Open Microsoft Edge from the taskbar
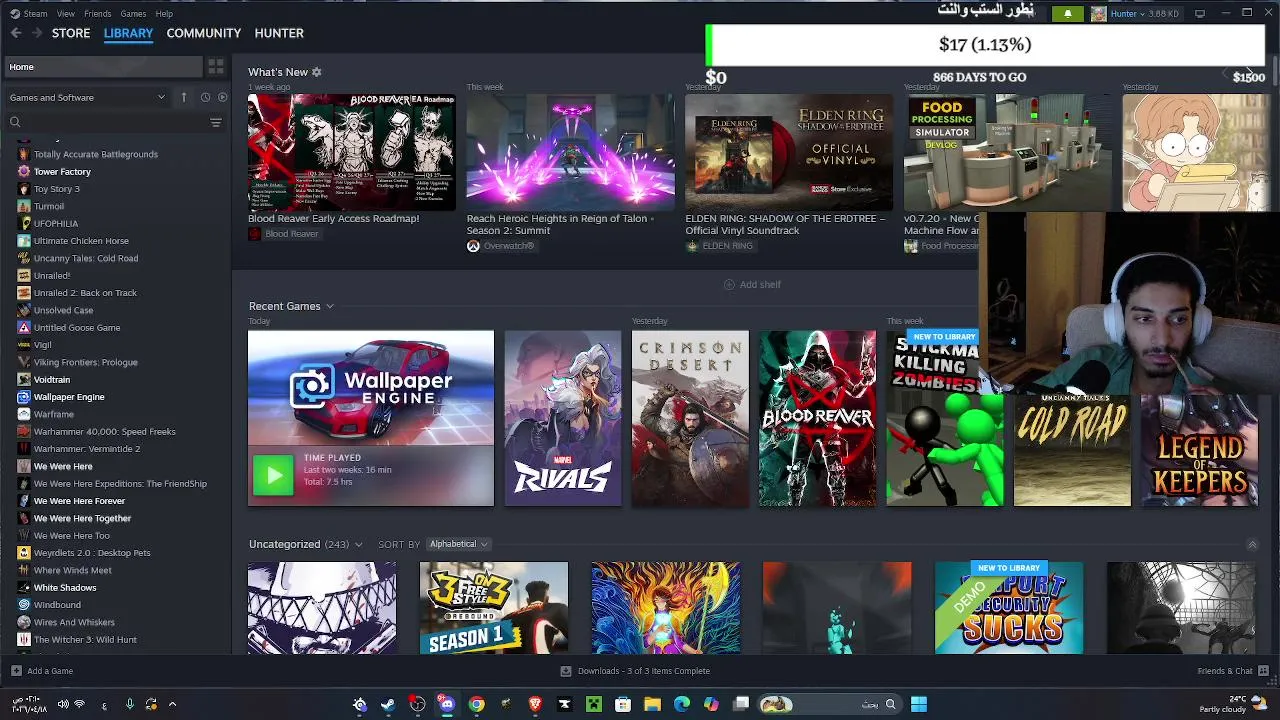Image resolution: width=1280 pixels, height=720 pixels. 682,704
